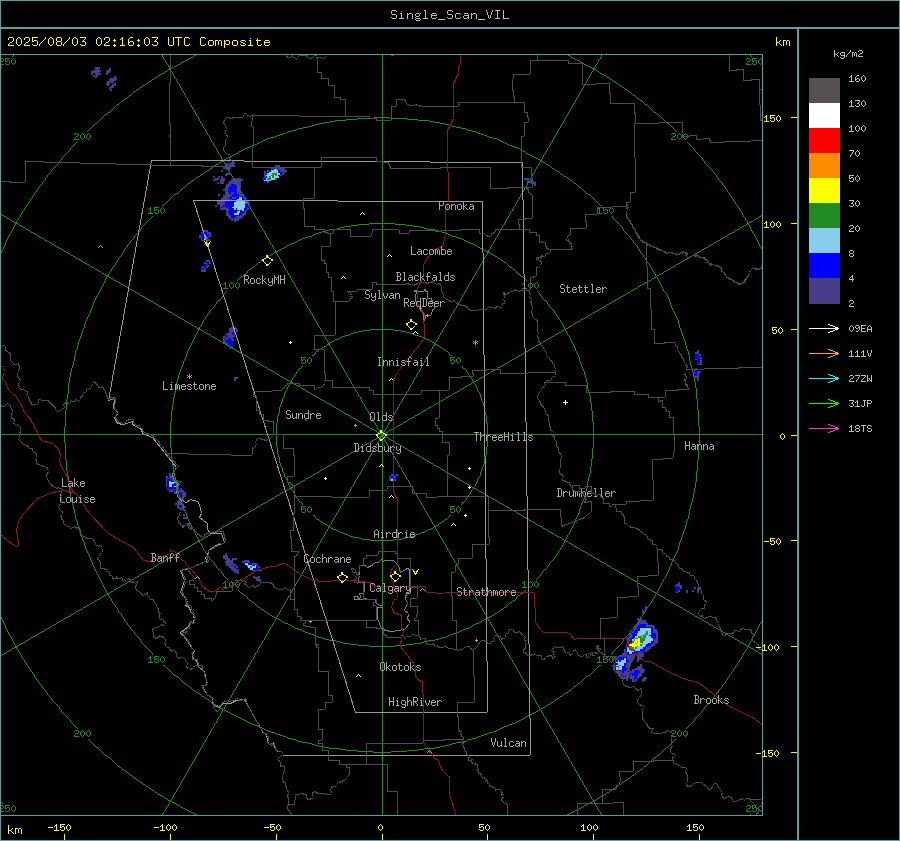Click the RockyMH label

tap(264, 280)
